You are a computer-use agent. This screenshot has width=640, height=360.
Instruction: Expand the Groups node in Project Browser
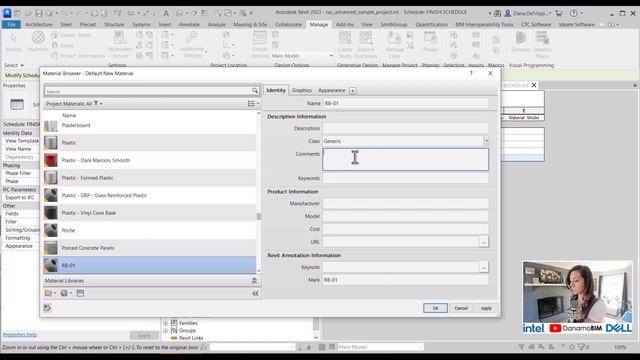pos(166,331)
